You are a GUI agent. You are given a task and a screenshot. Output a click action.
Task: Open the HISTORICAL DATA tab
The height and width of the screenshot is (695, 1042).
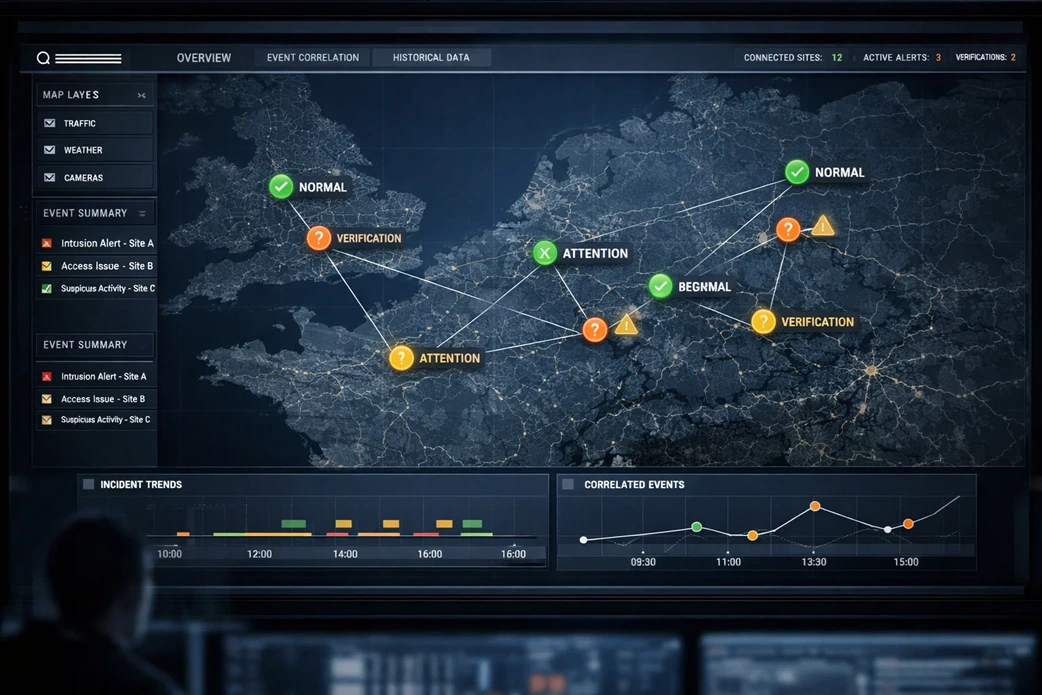(x=430, y=57)
